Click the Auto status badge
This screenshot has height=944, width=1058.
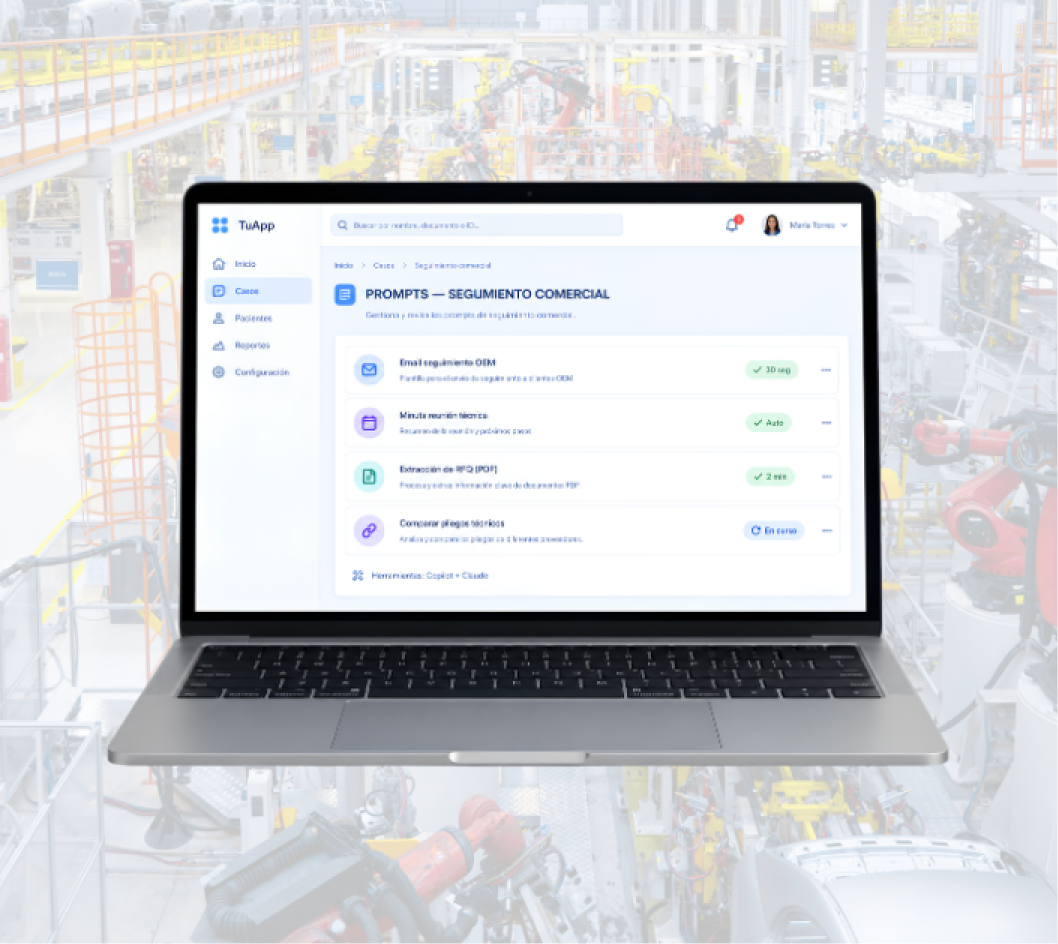(x=769, y=423)
